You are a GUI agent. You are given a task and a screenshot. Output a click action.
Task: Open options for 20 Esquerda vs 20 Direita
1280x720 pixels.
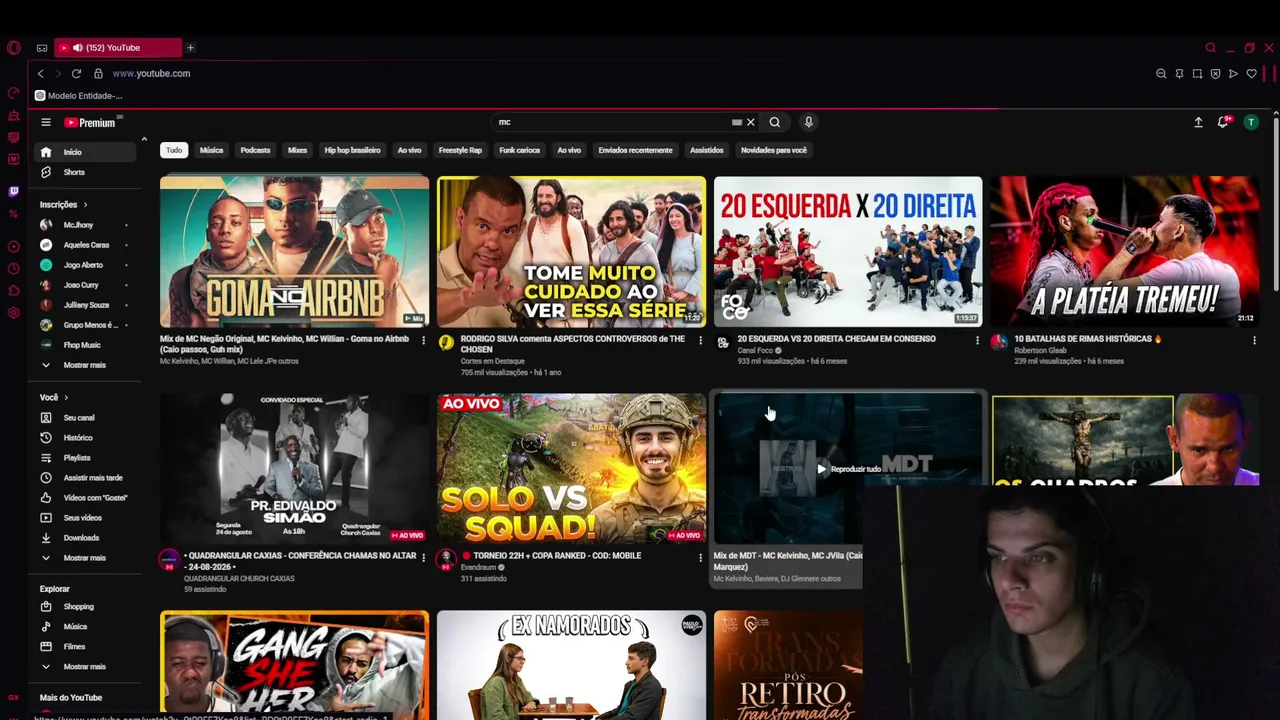[977, 341]
